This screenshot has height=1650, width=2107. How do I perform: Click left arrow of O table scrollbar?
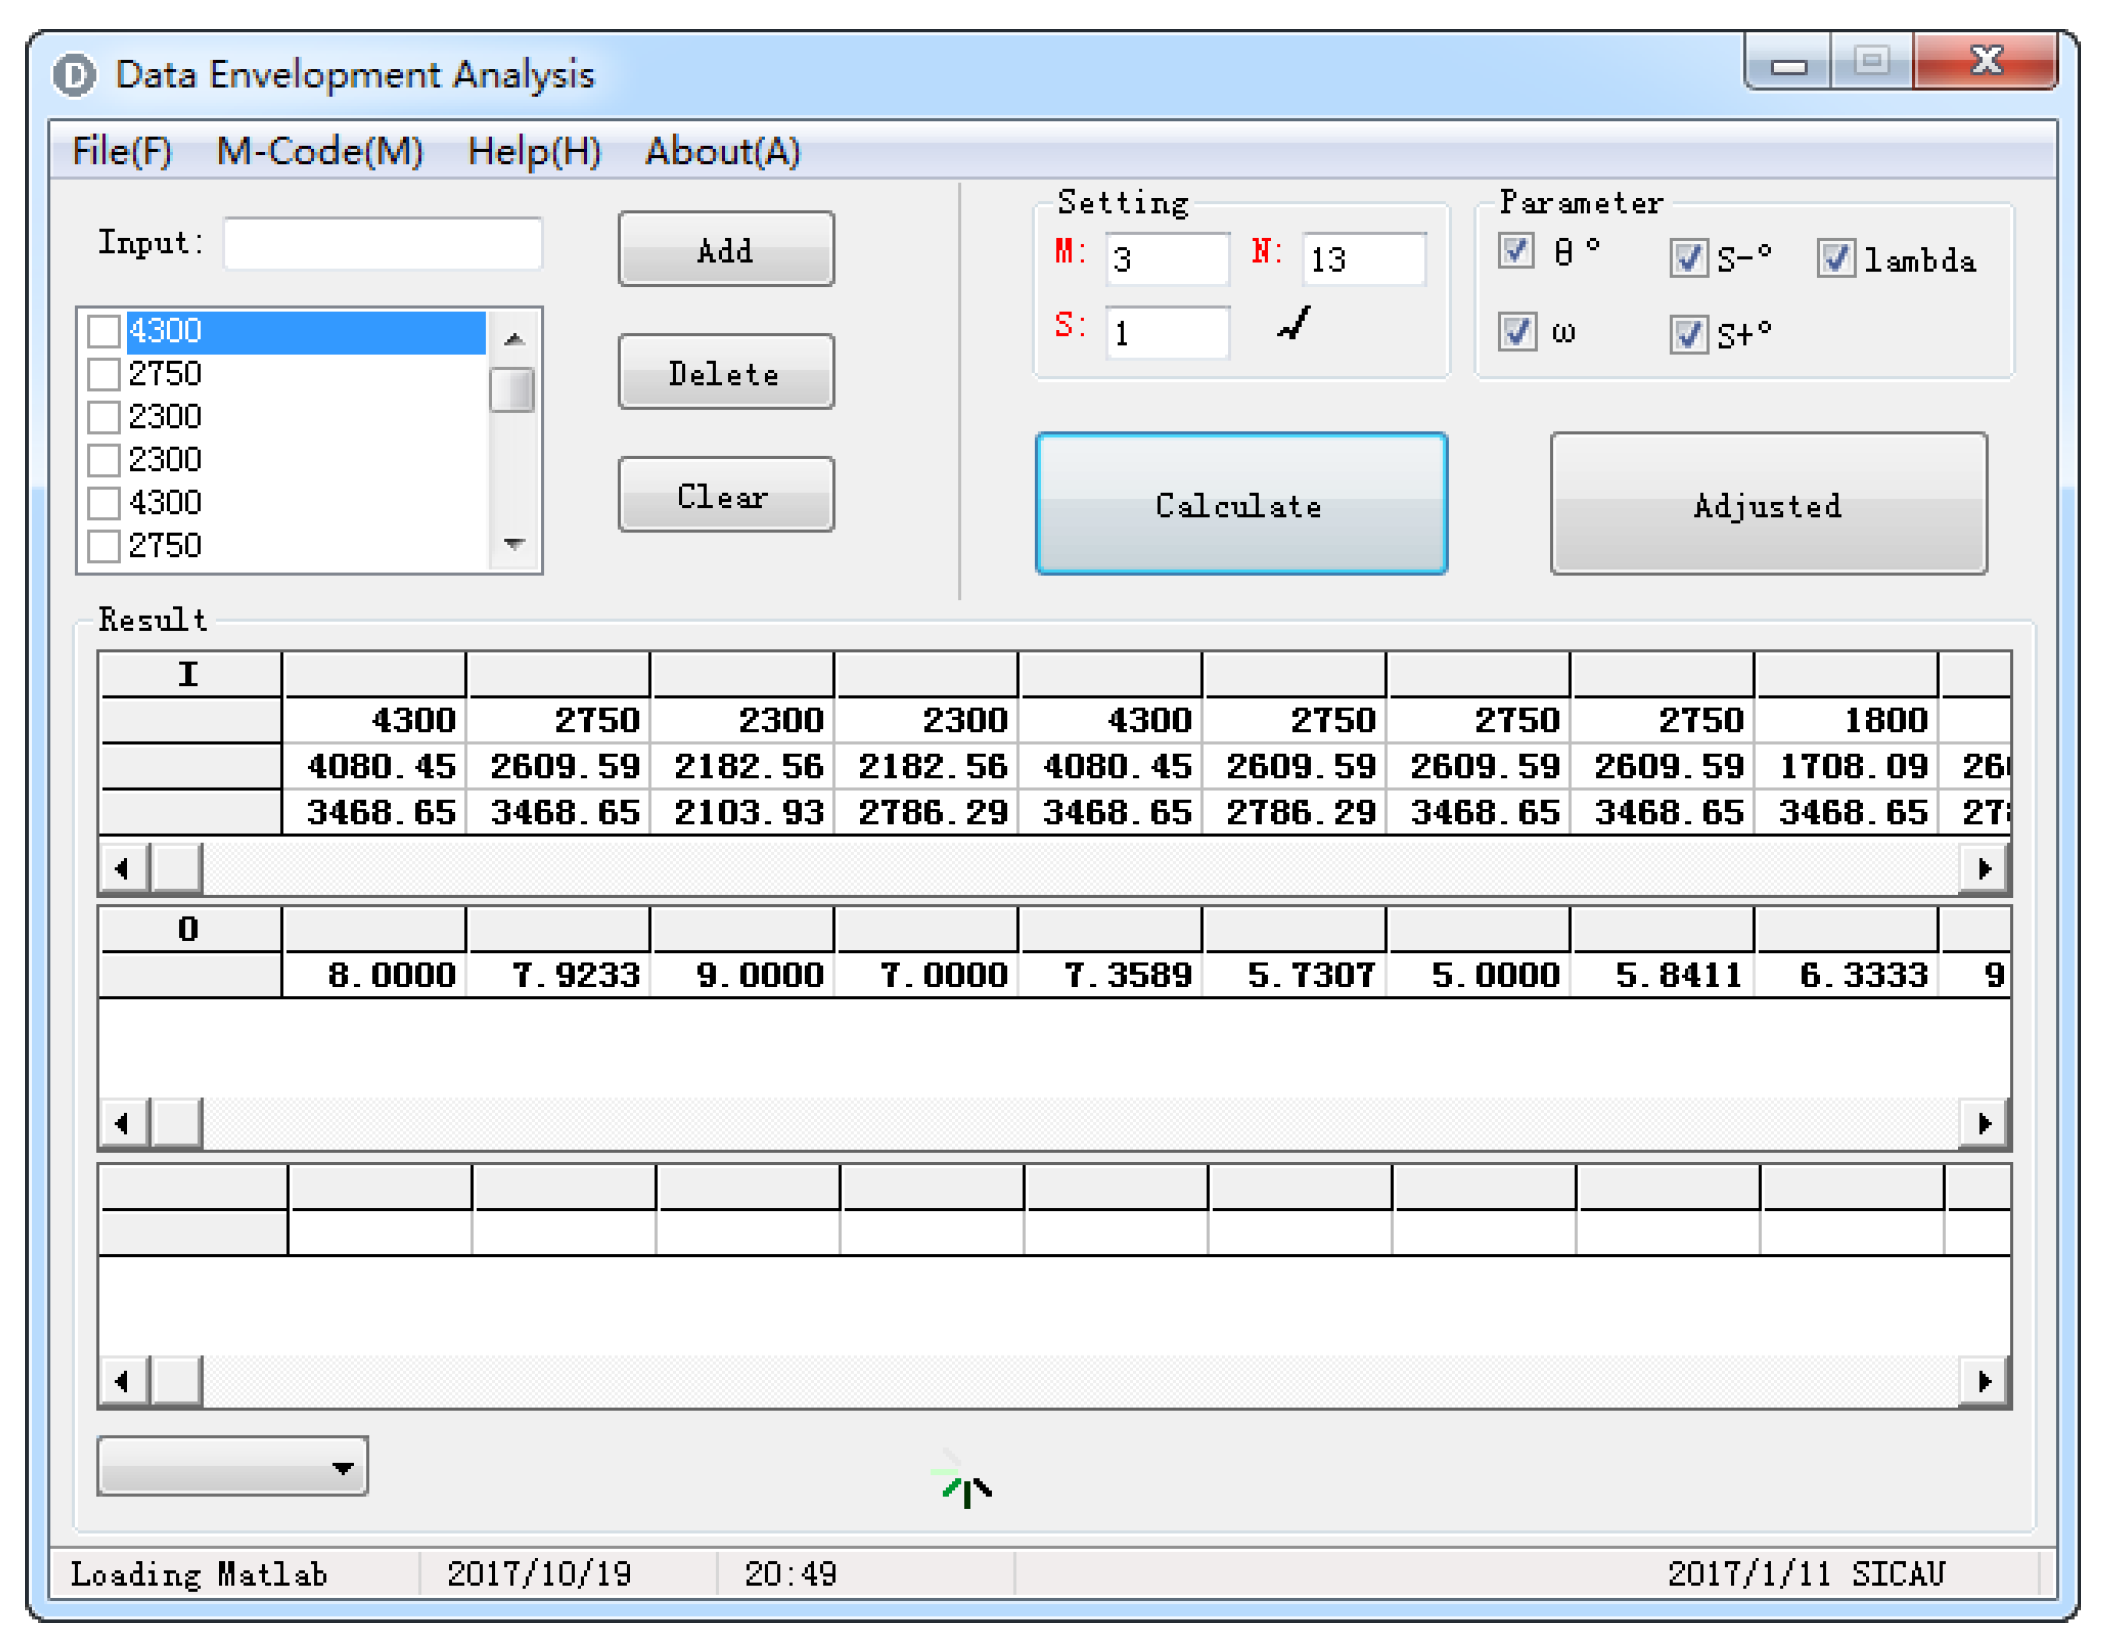(123, 1123)
